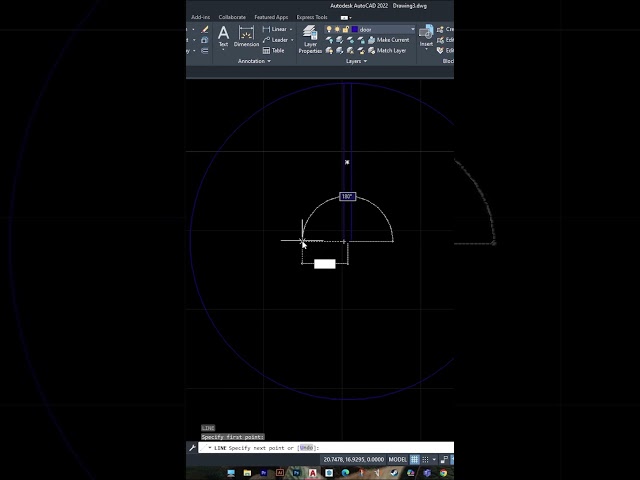Open Steam from the taskbar
Screen dimensions: 640x480
click(x=394, y=473)
